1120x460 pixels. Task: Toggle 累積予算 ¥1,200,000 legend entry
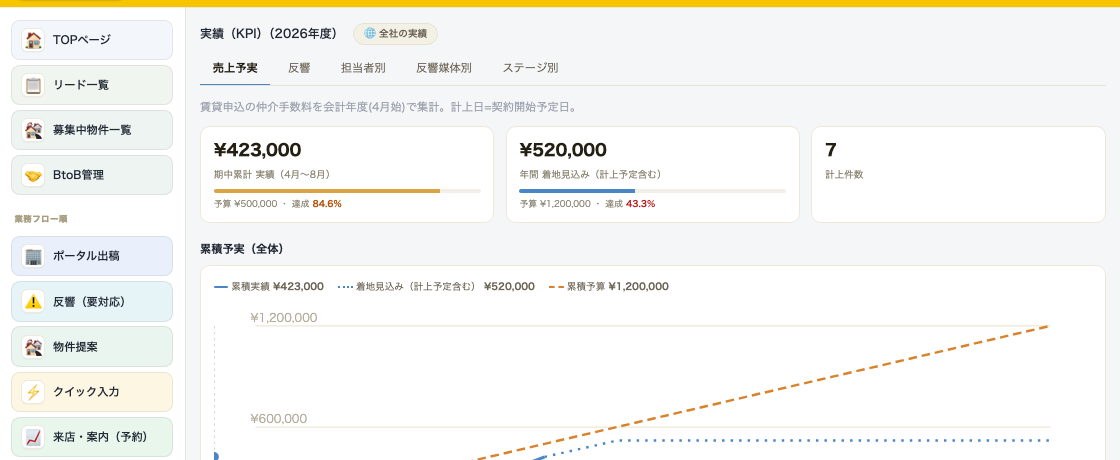pyautogui.click(x=609, y=286)
